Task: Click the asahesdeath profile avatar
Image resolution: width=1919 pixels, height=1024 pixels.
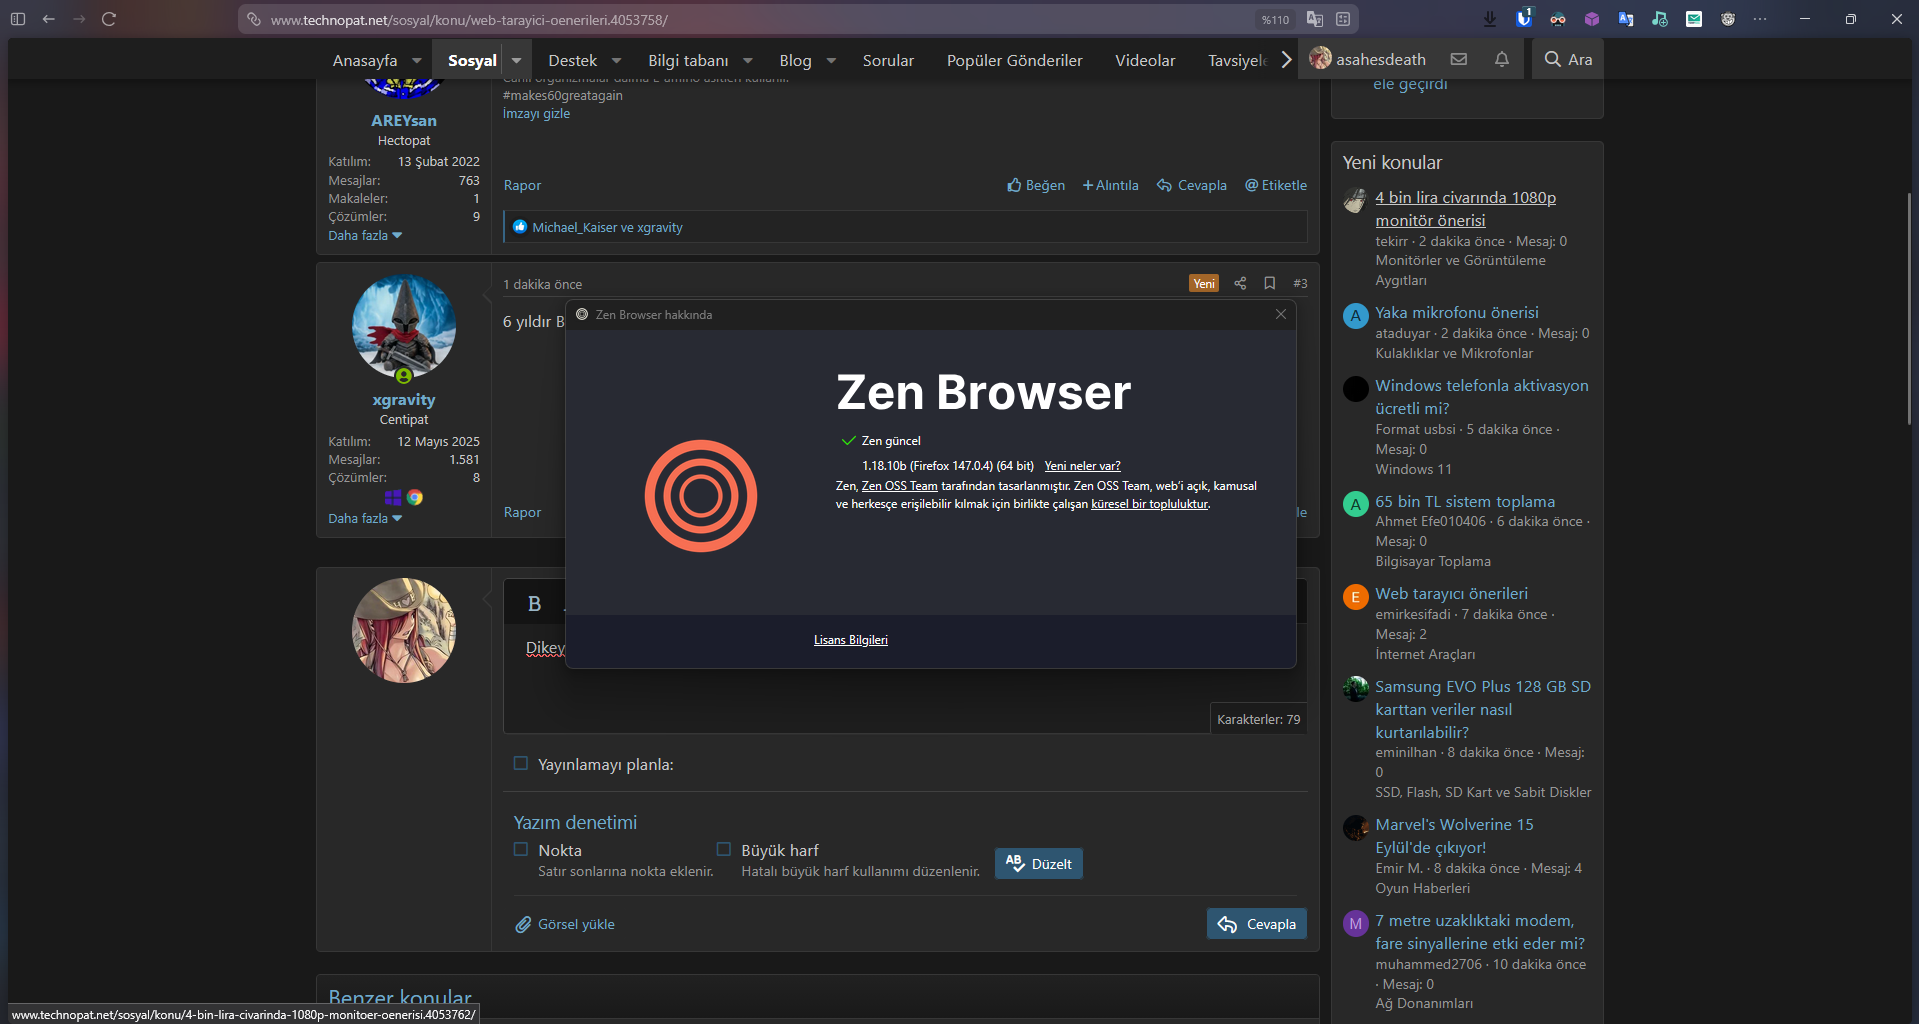Action: click(1320, 59)
